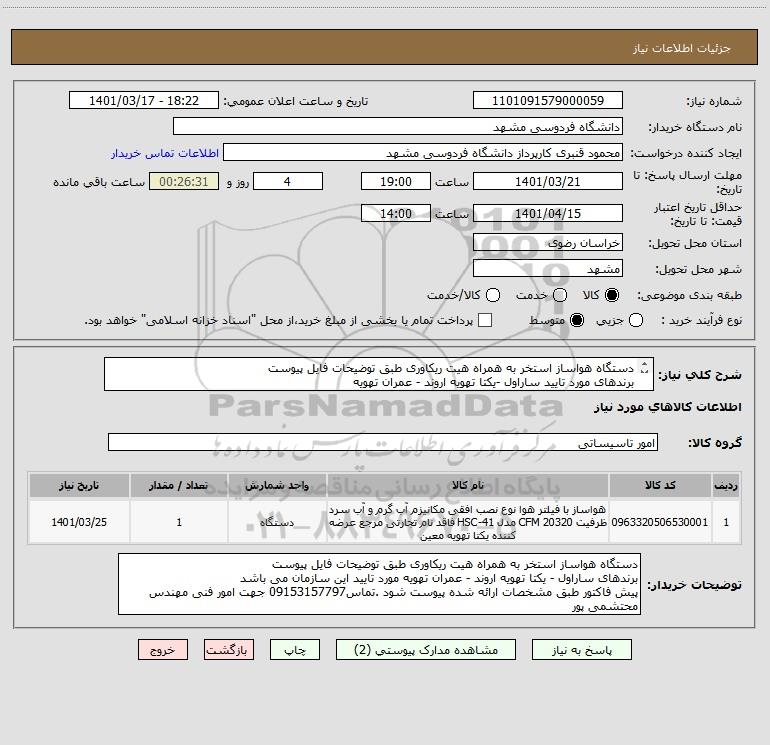Click the ردیف column header
The height and width of the screenshot is (745, 770).
click(726, 485)
